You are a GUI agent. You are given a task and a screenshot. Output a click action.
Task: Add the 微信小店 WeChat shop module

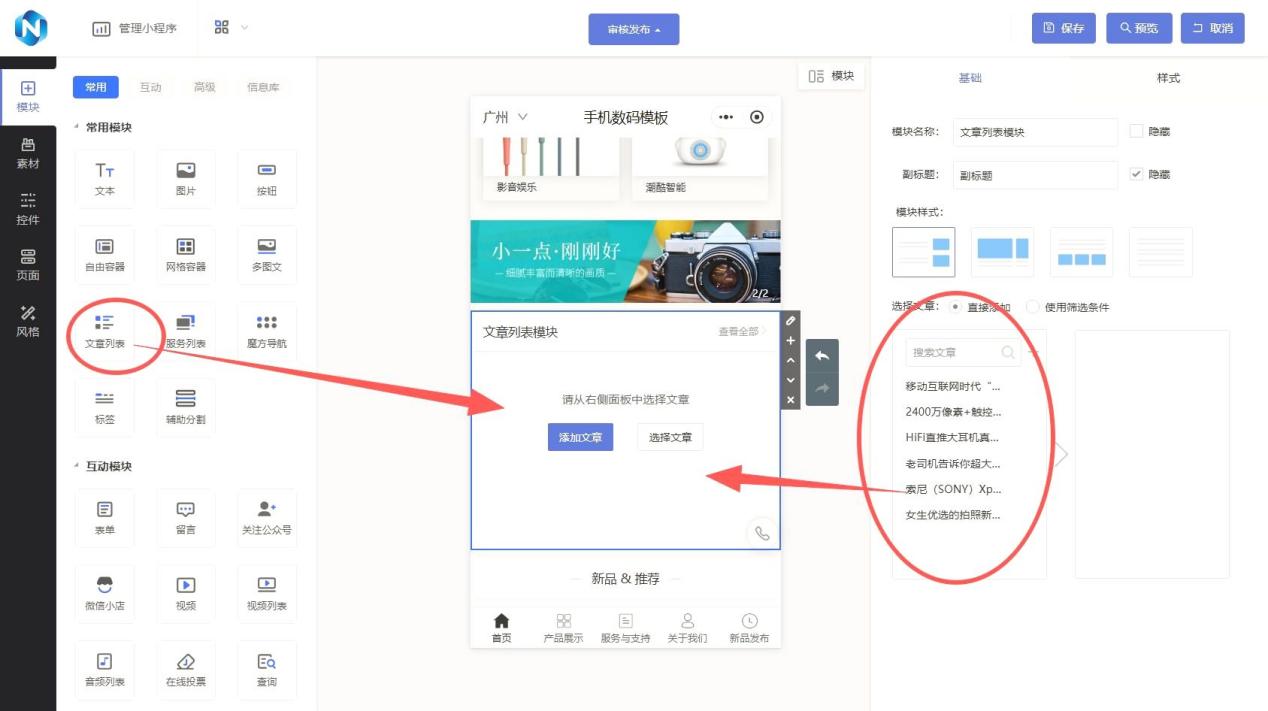tap(105, 594)
